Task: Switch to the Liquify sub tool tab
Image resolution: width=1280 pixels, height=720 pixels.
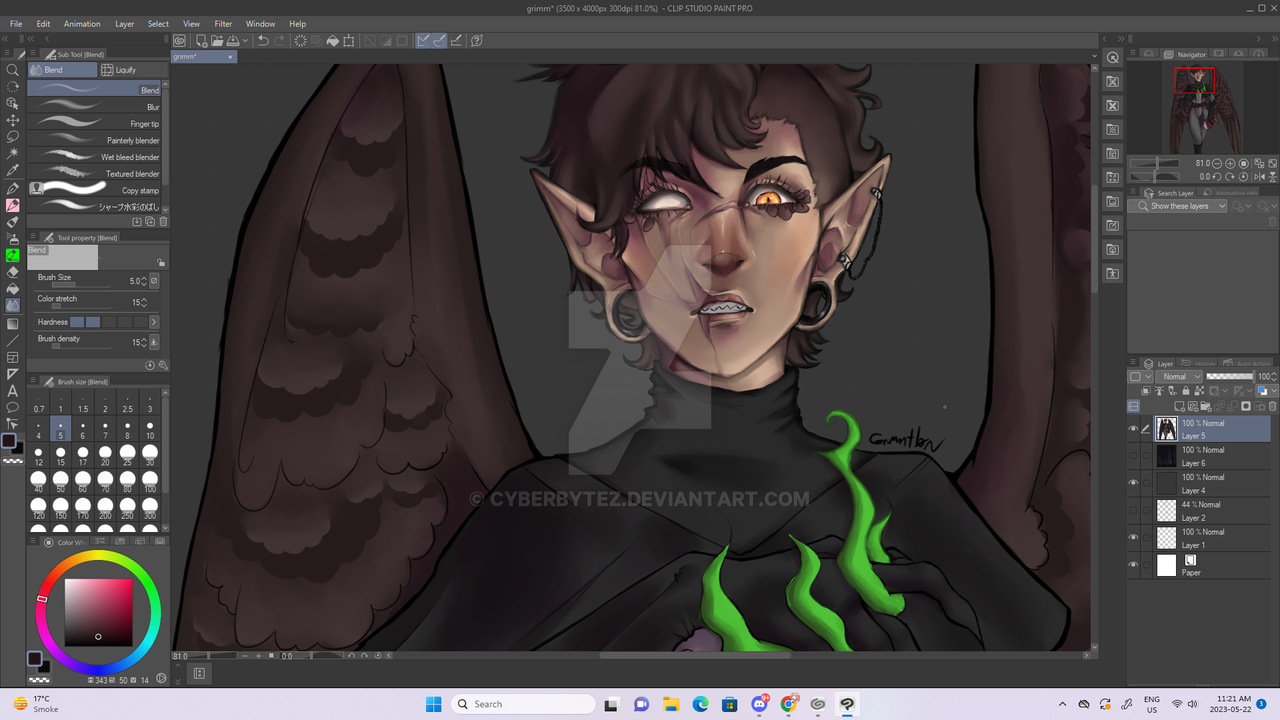Action: (133, 70)
